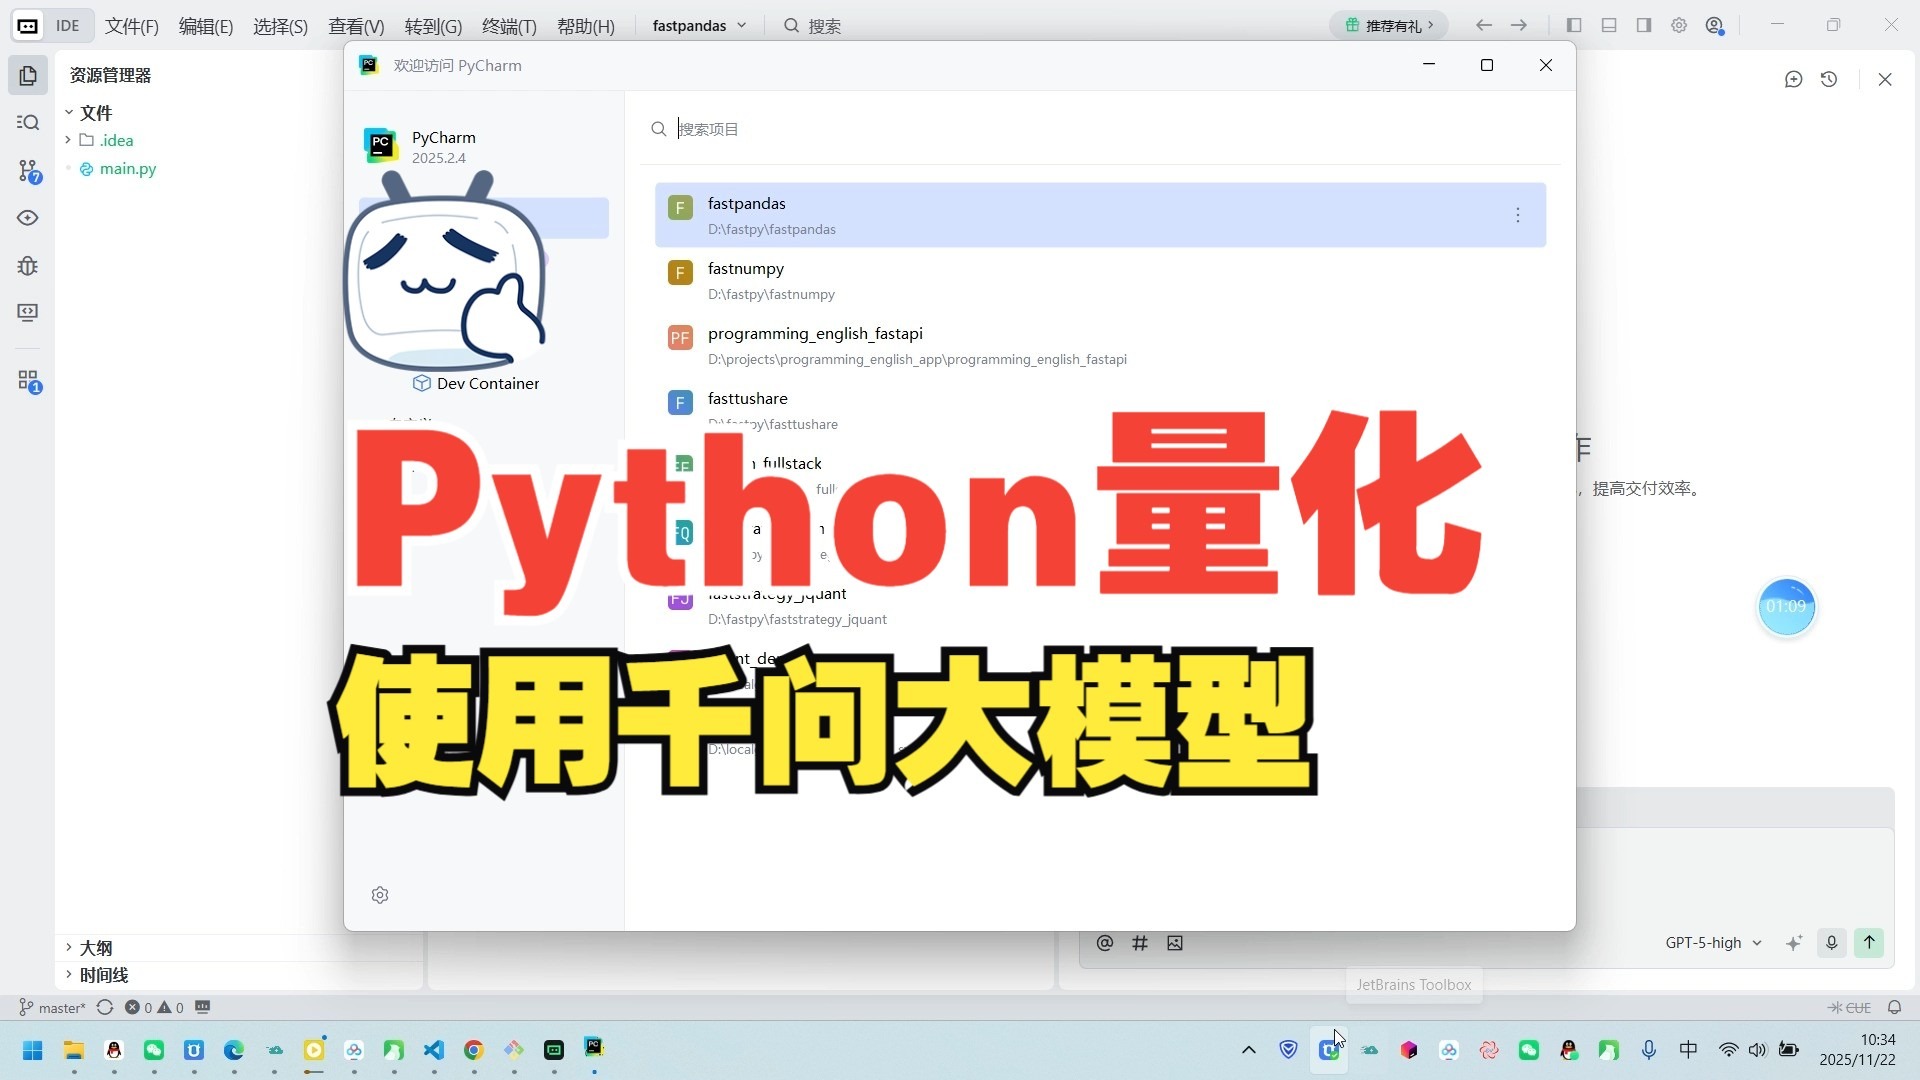Screen dimensions: 1920x1080
Task: Select the fastnumpy project in the welcome list
Action: (x=900, y=280)
